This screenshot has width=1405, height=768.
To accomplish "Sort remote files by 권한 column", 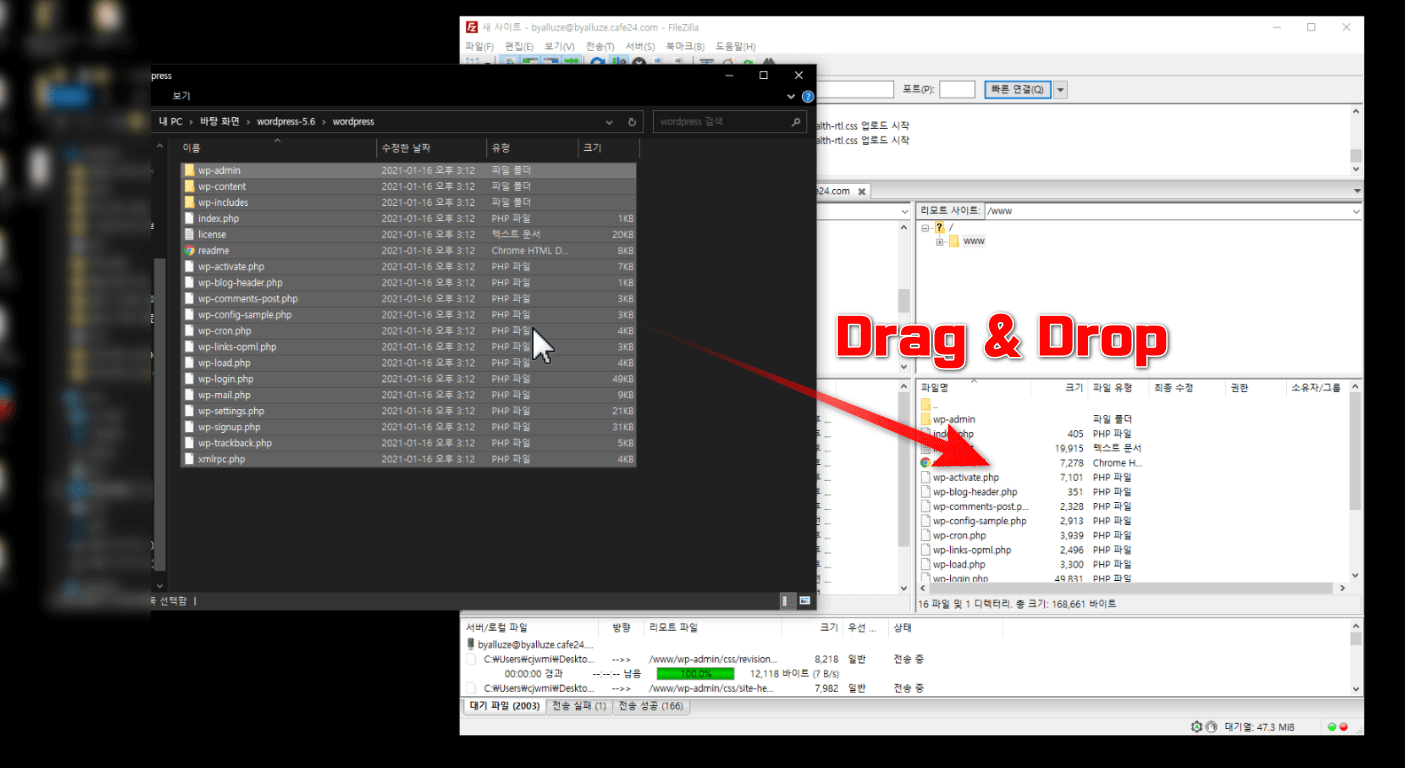I will 1240,387.
